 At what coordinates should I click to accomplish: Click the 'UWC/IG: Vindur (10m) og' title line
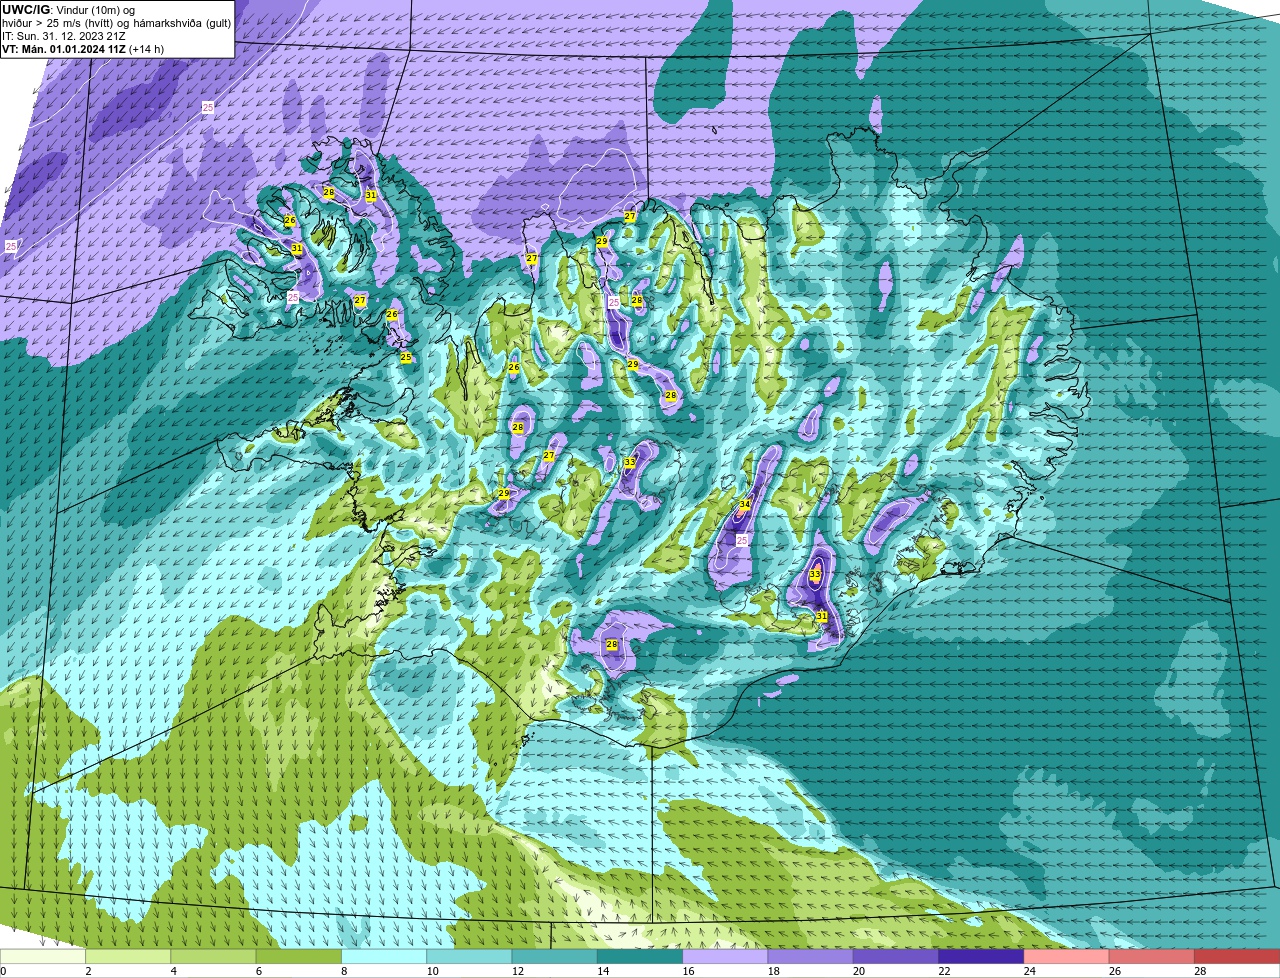[69, 9]
